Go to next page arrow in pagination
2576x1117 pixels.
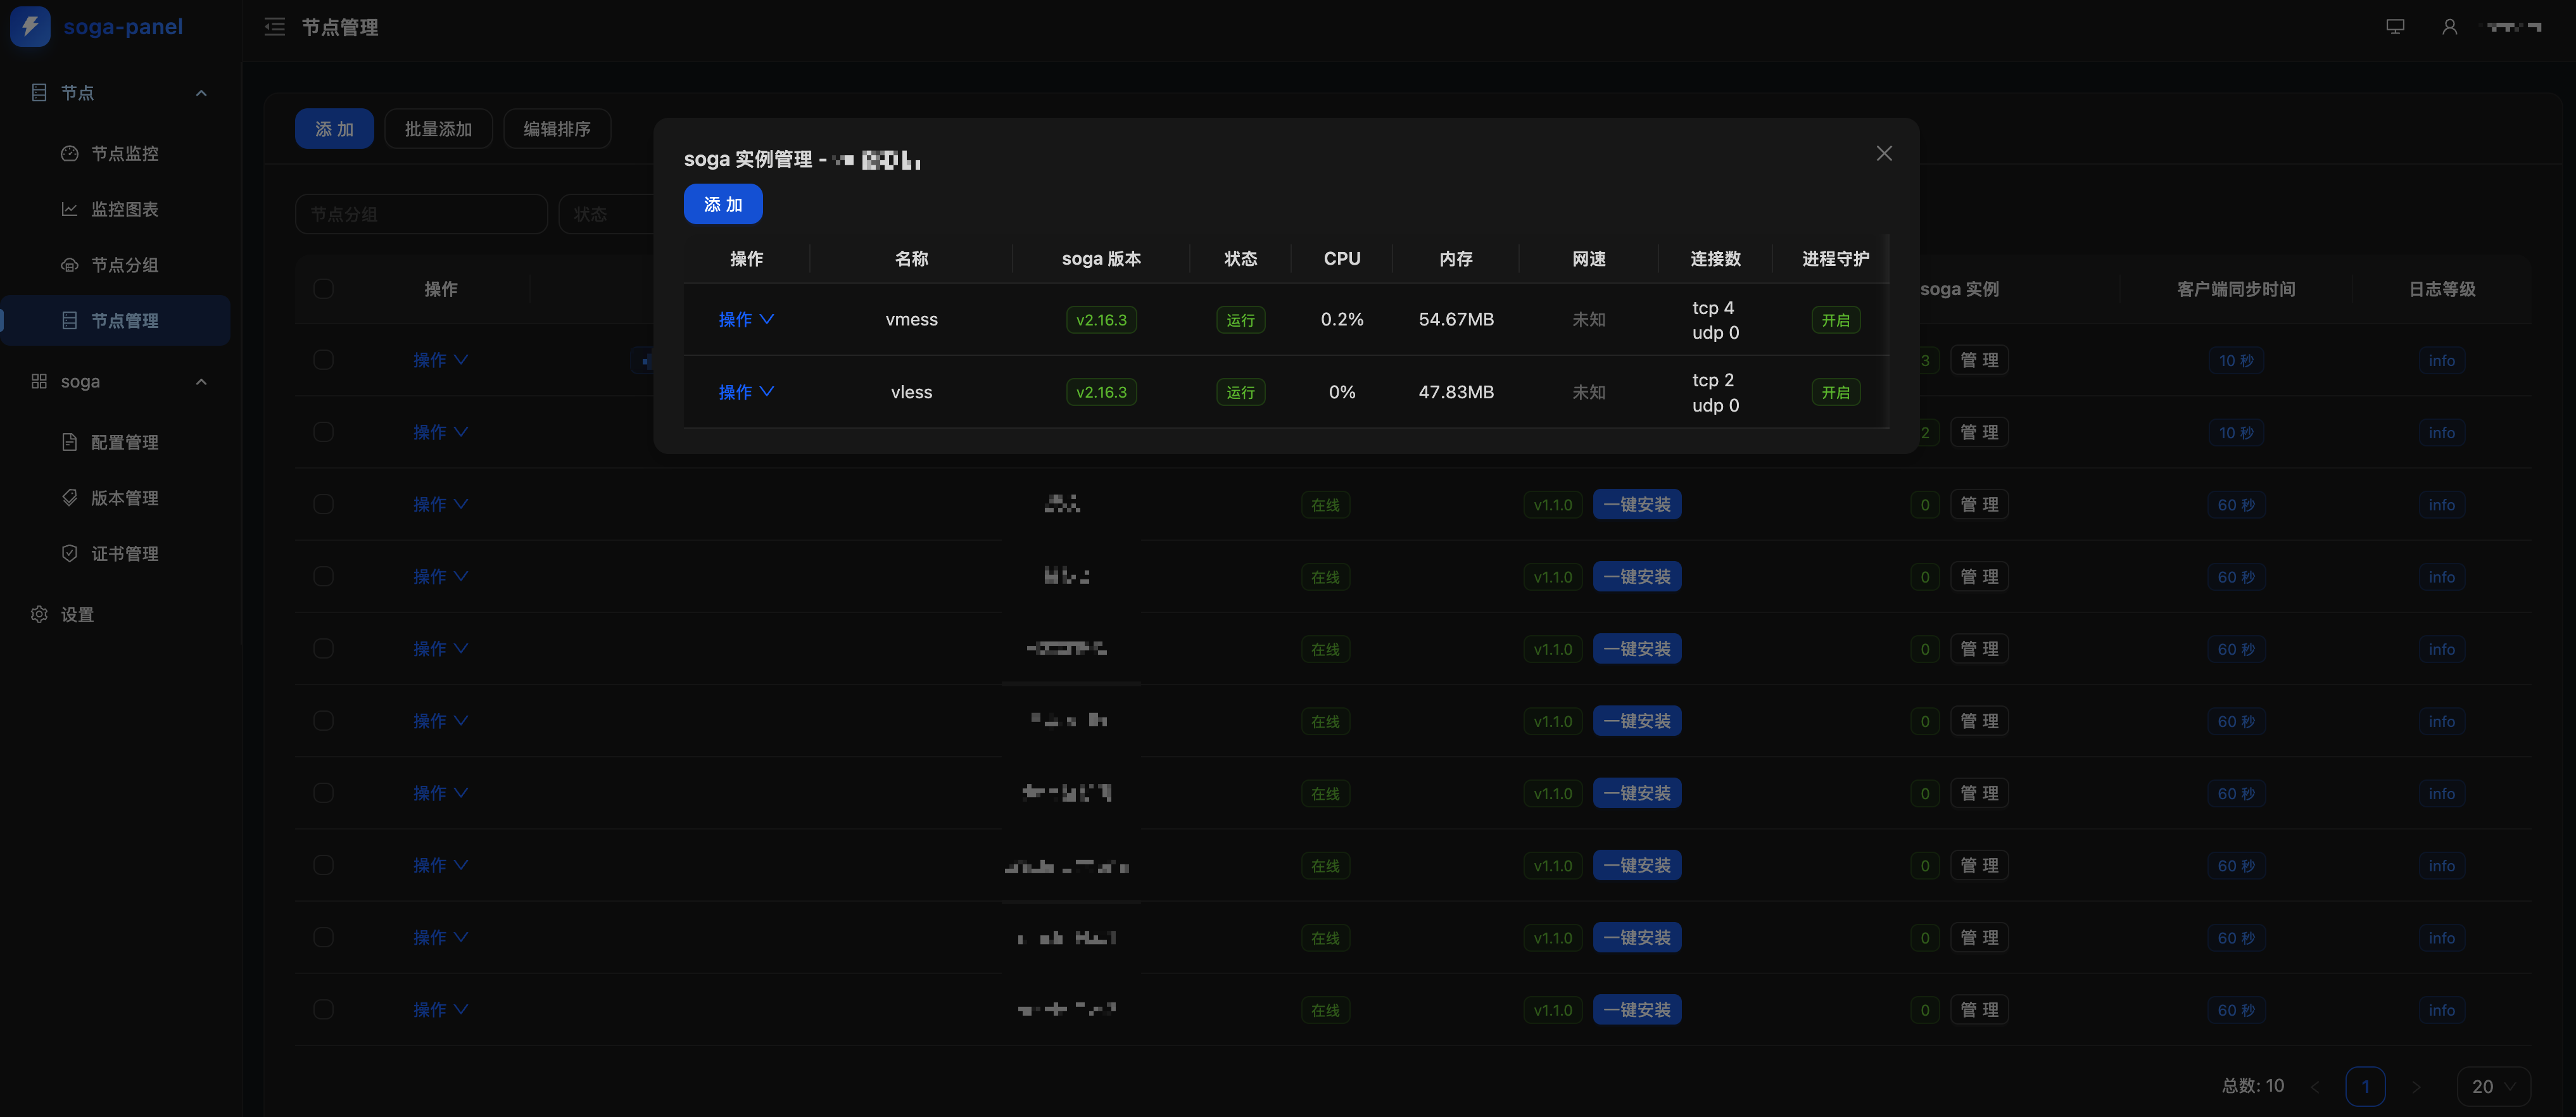(2416, 1086)
